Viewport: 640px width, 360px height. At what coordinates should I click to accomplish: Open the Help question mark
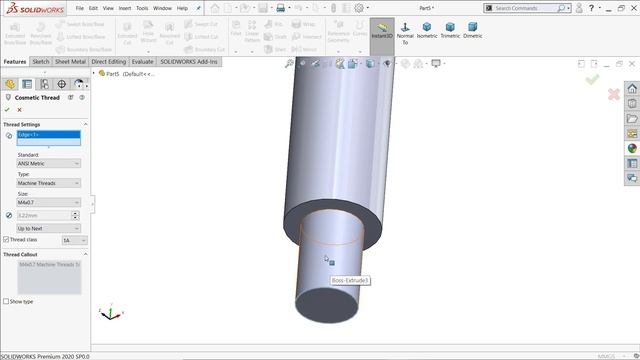[x=591, y=8]
